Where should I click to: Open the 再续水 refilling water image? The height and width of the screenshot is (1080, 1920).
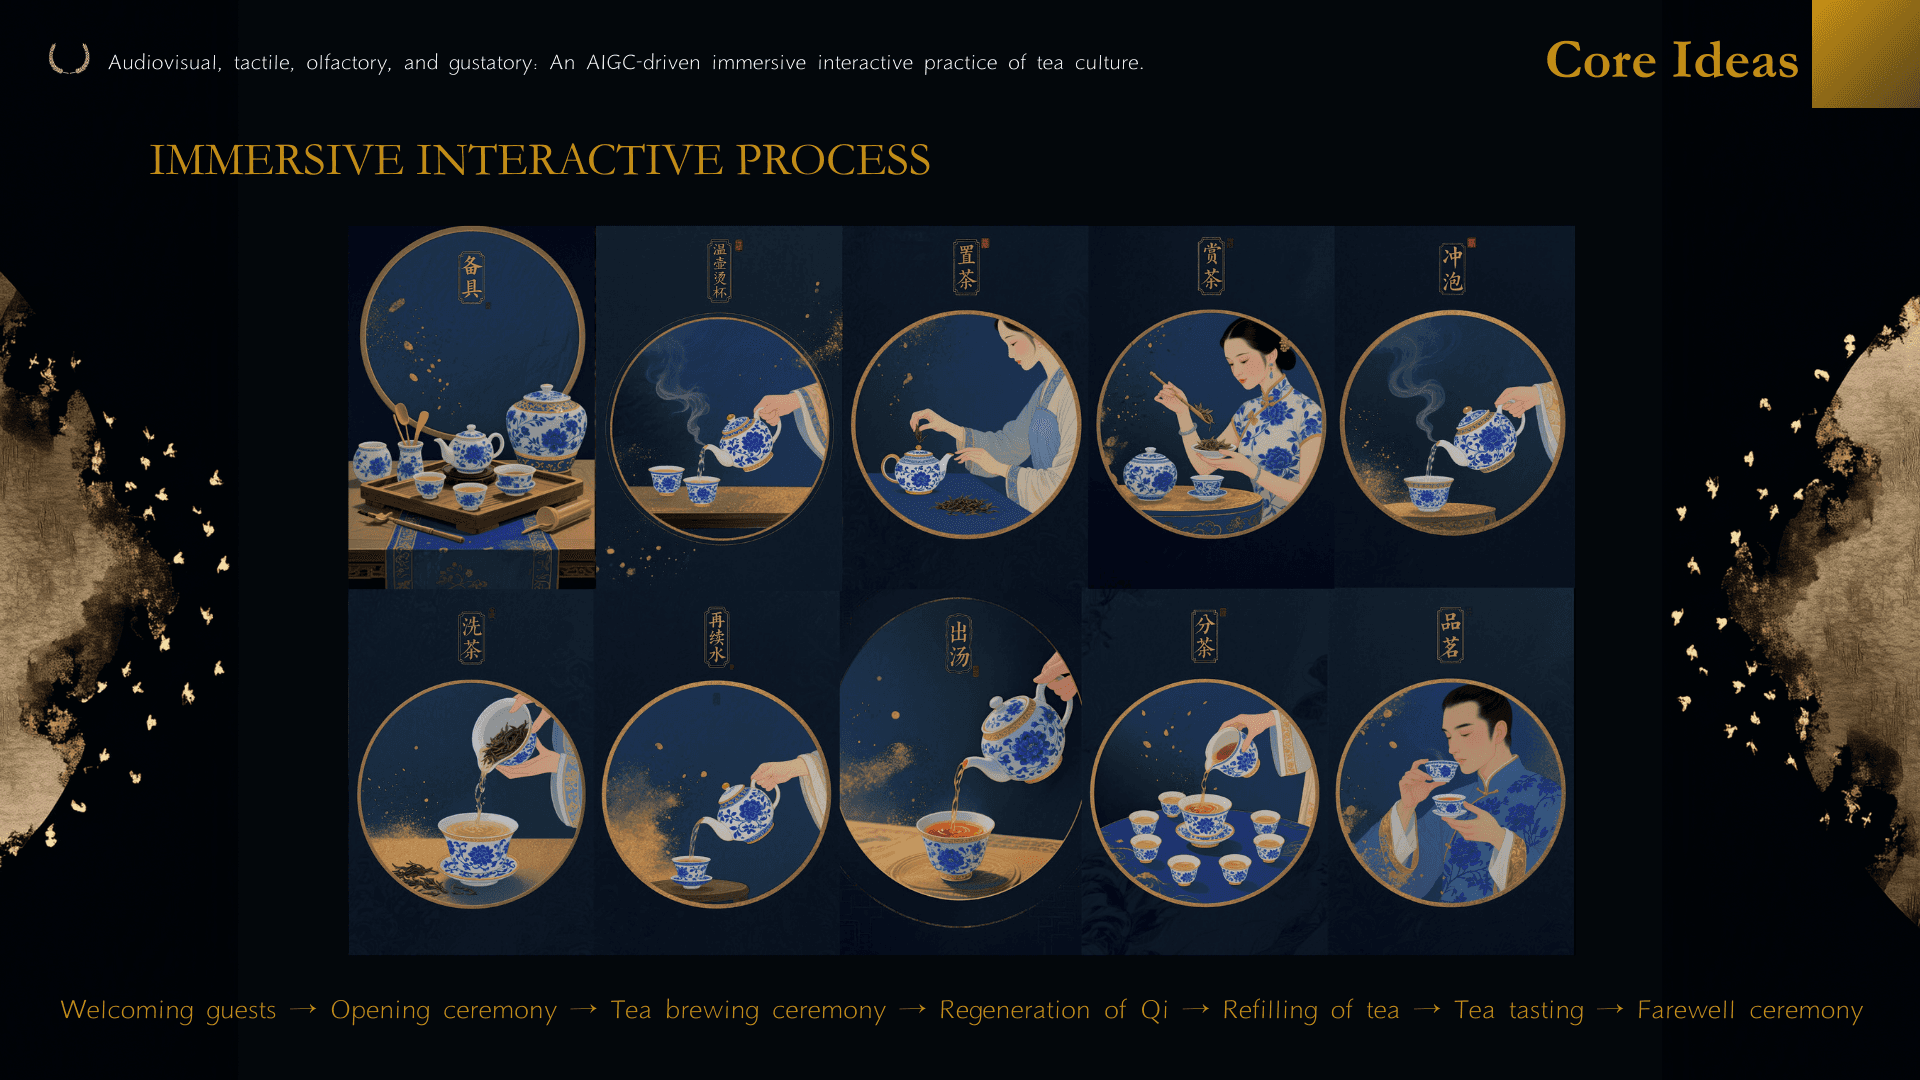click(x=717, y=771)
